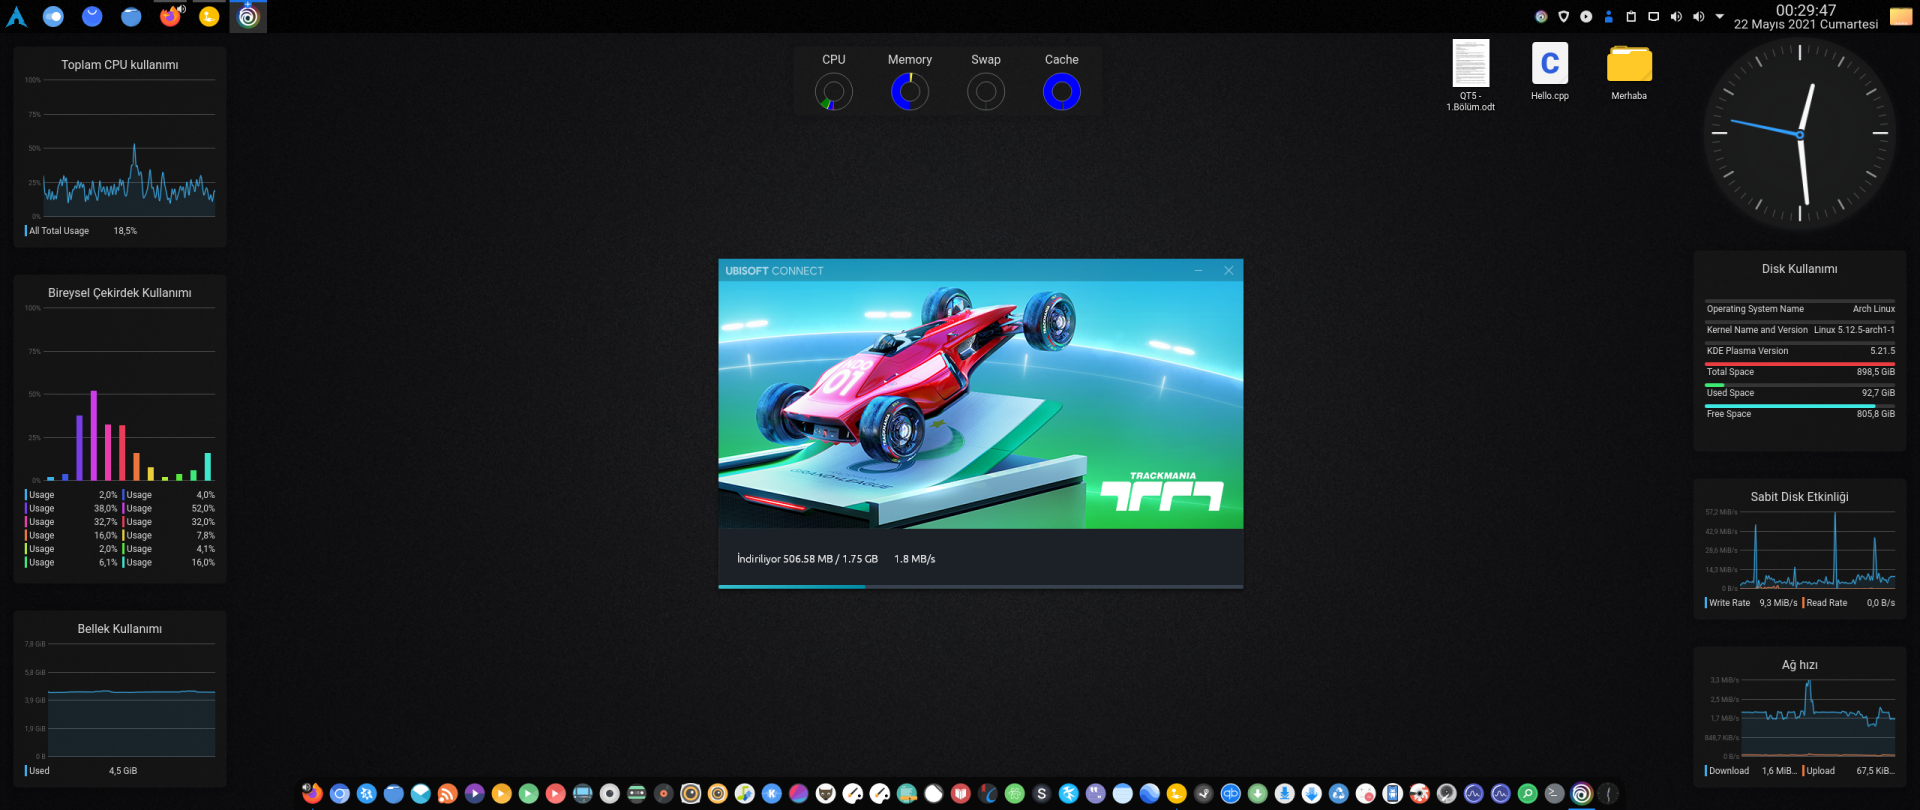Launch KDE Connect phone icon in dock
Viewport: 1920px width, 810px height.
coord(1393,794)
